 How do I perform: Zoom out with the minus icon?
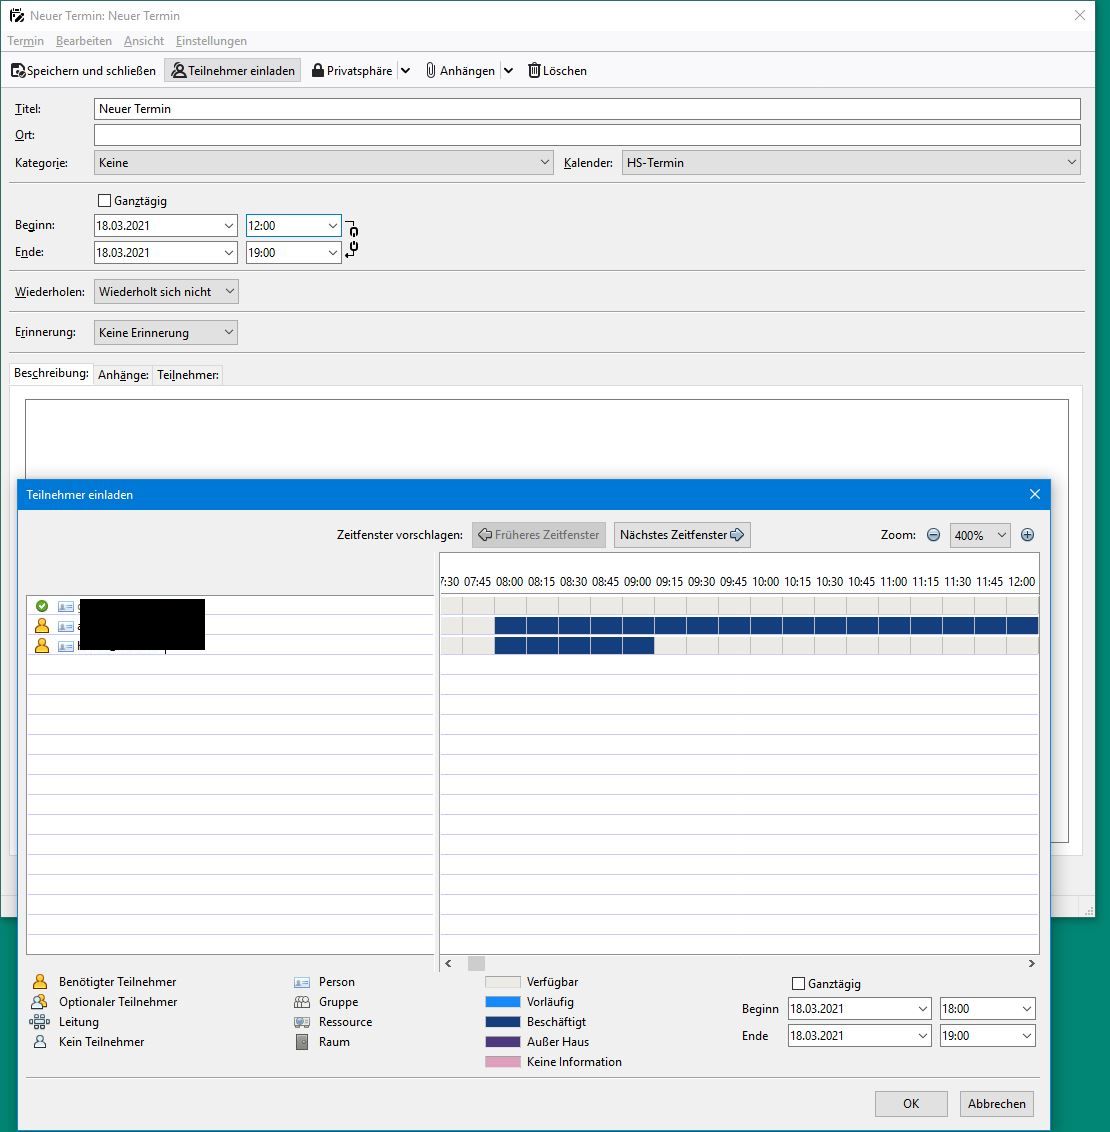[x=933, y=535]
